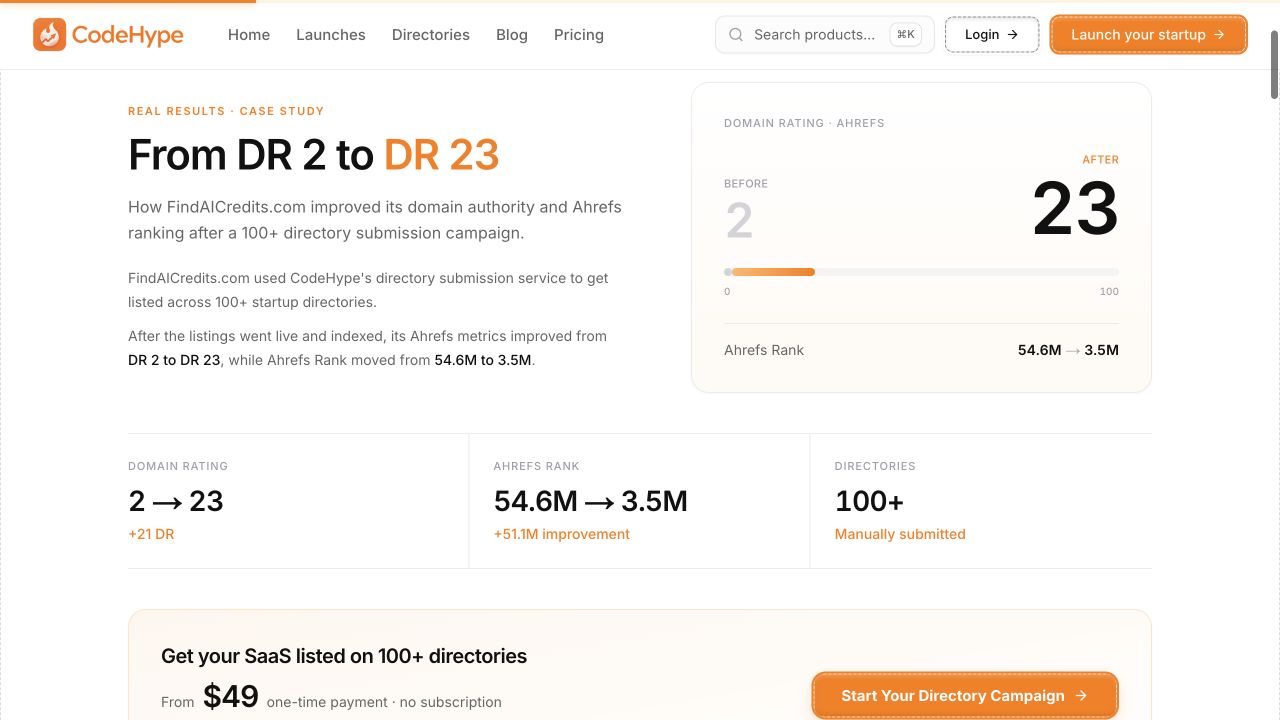The height and width of the screenshot is (720, 1280).
Task: Open the Pricing page
Action: 579,35
